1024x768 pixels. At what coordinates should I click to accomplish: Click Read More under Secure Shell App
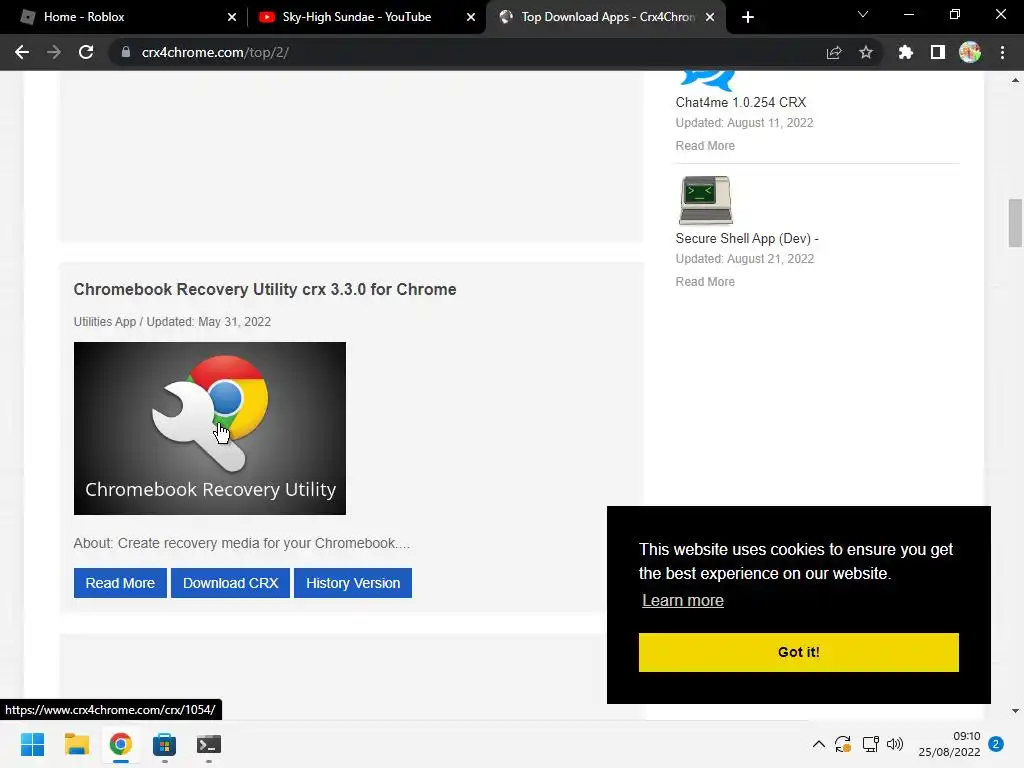coord(705,281)
